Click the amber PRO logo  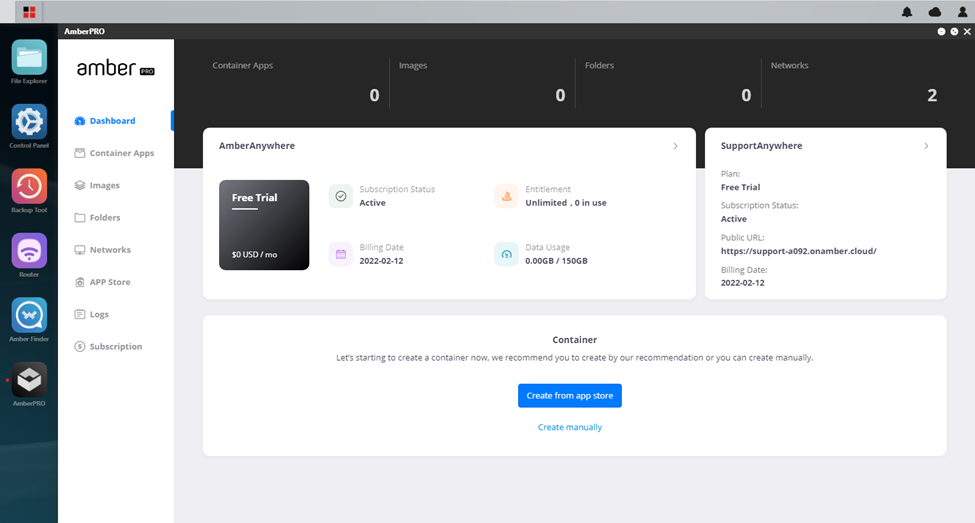pos(116,68)
